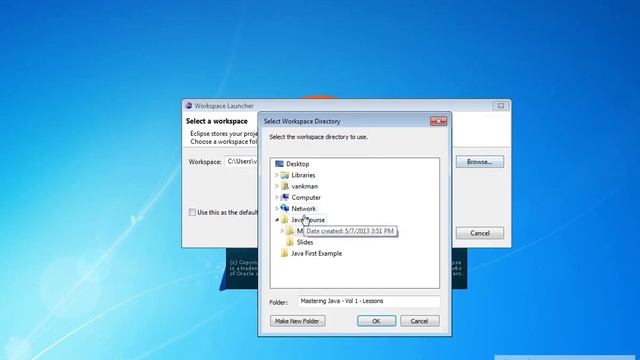Viewport: 640px width, 360px height.
Task: Close the Workspace Launcher window
Action: [501, 106]
